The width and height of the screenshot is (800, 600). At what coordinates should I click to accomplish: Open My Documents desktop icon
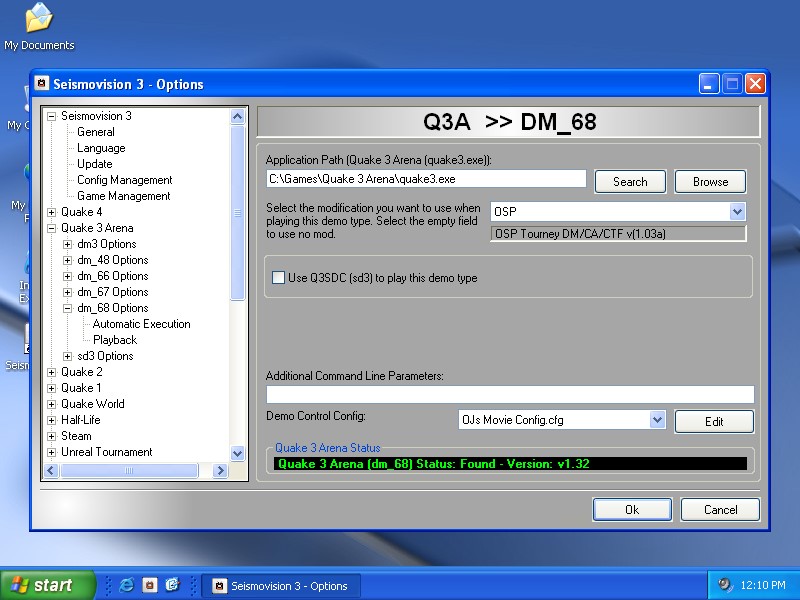[x=38, y=20]
